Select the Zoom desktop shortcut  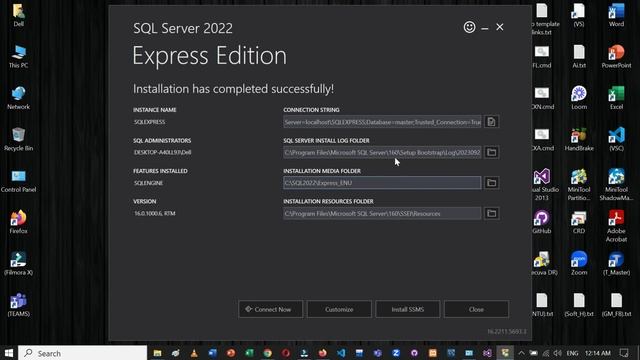tap(579, 264)
